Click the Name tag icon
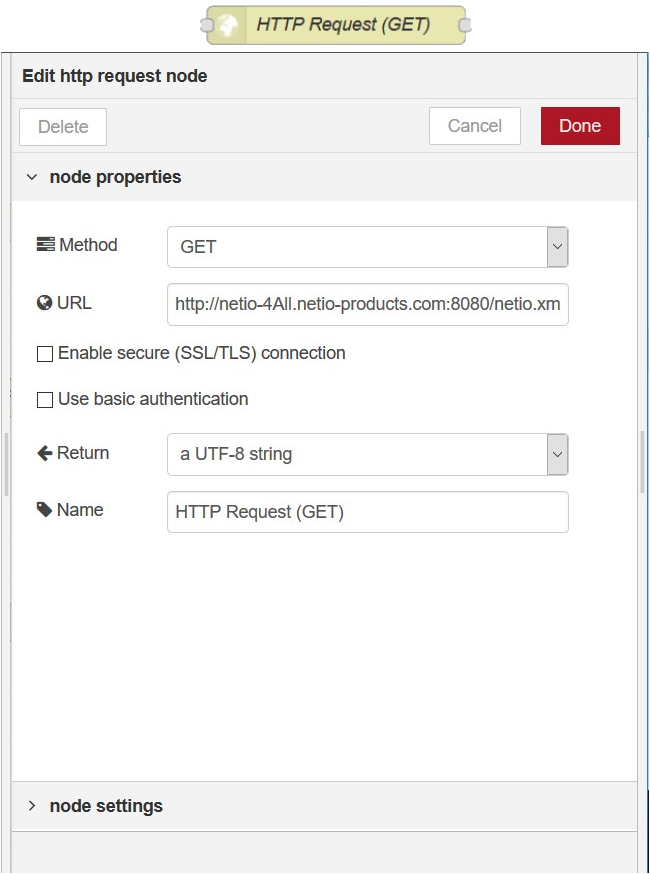Screen dimensions: 650x874 coord(44,510)
